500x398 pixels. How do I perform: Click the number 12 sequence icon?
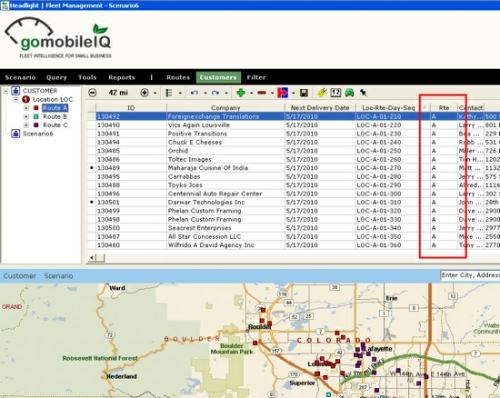(336, 93)
